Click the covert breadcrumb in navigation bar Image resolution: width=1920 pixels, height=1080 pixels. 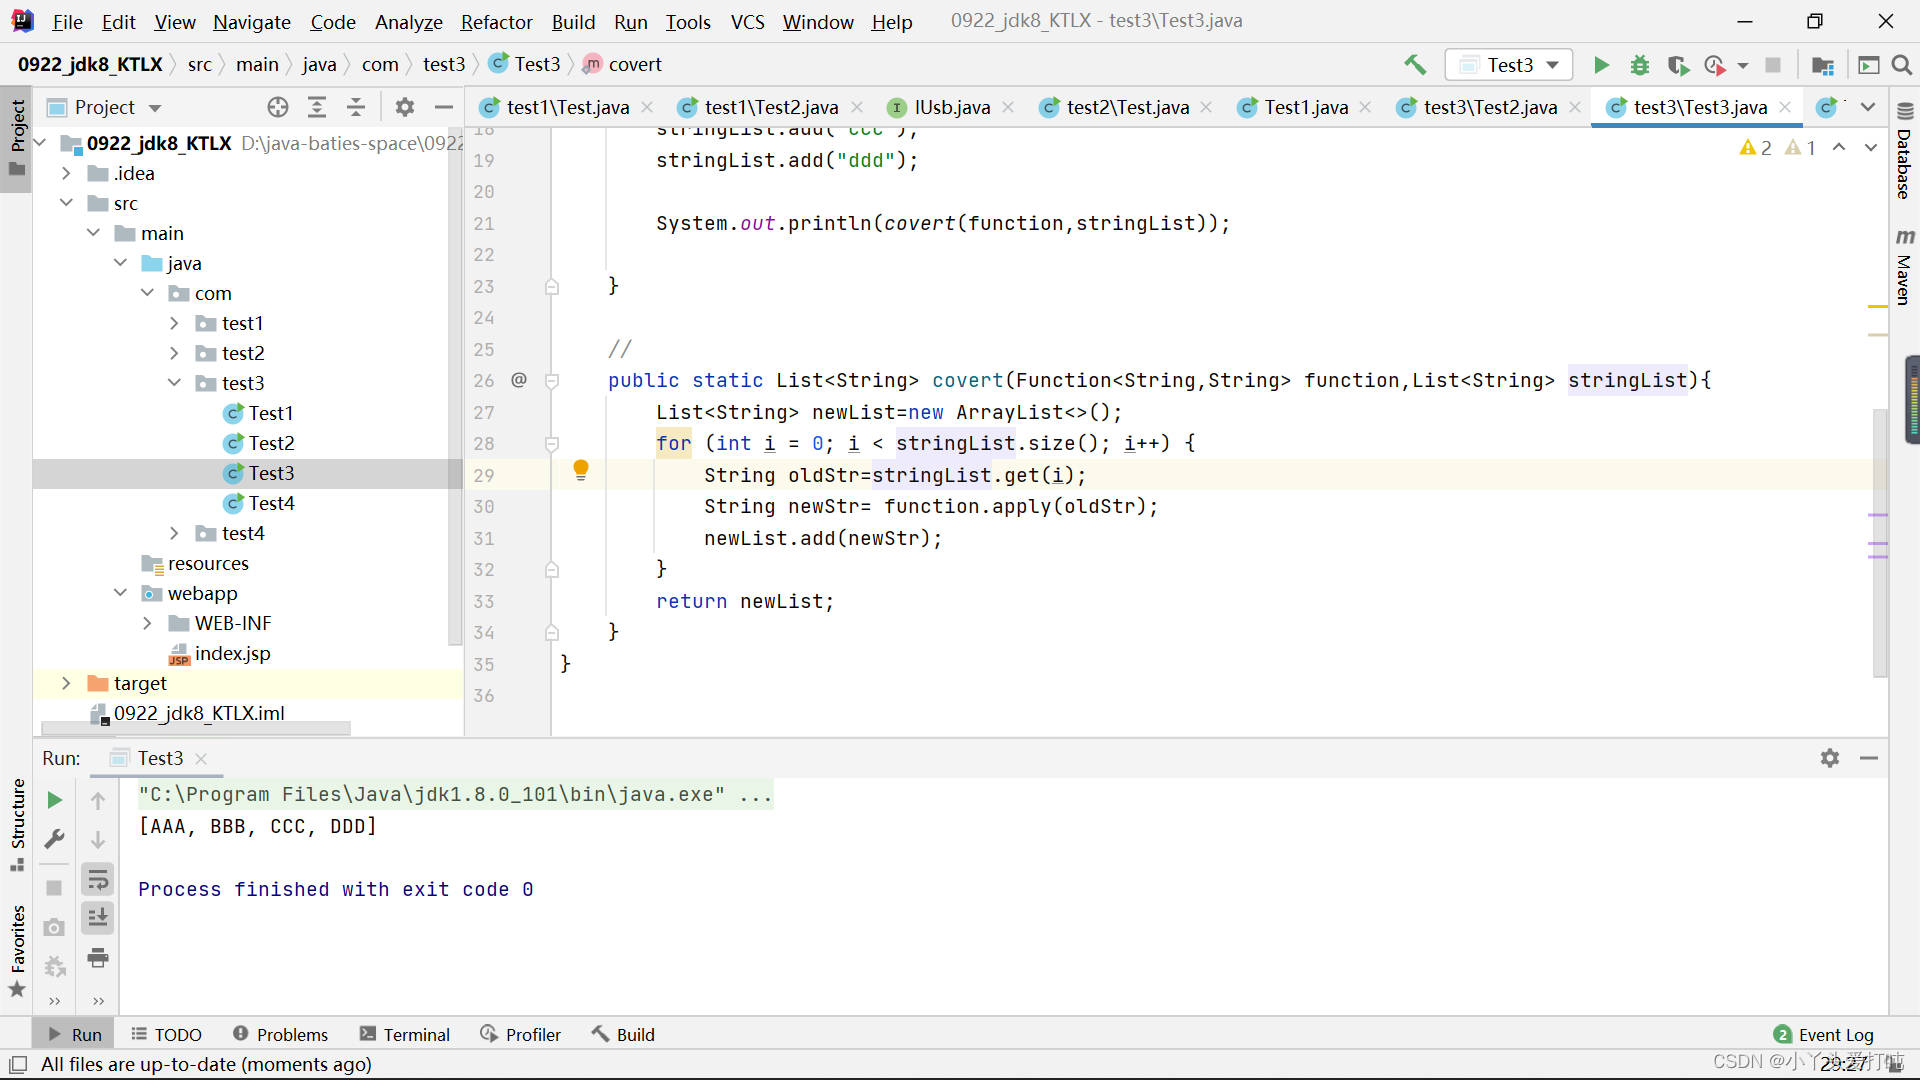coord(622,64)
